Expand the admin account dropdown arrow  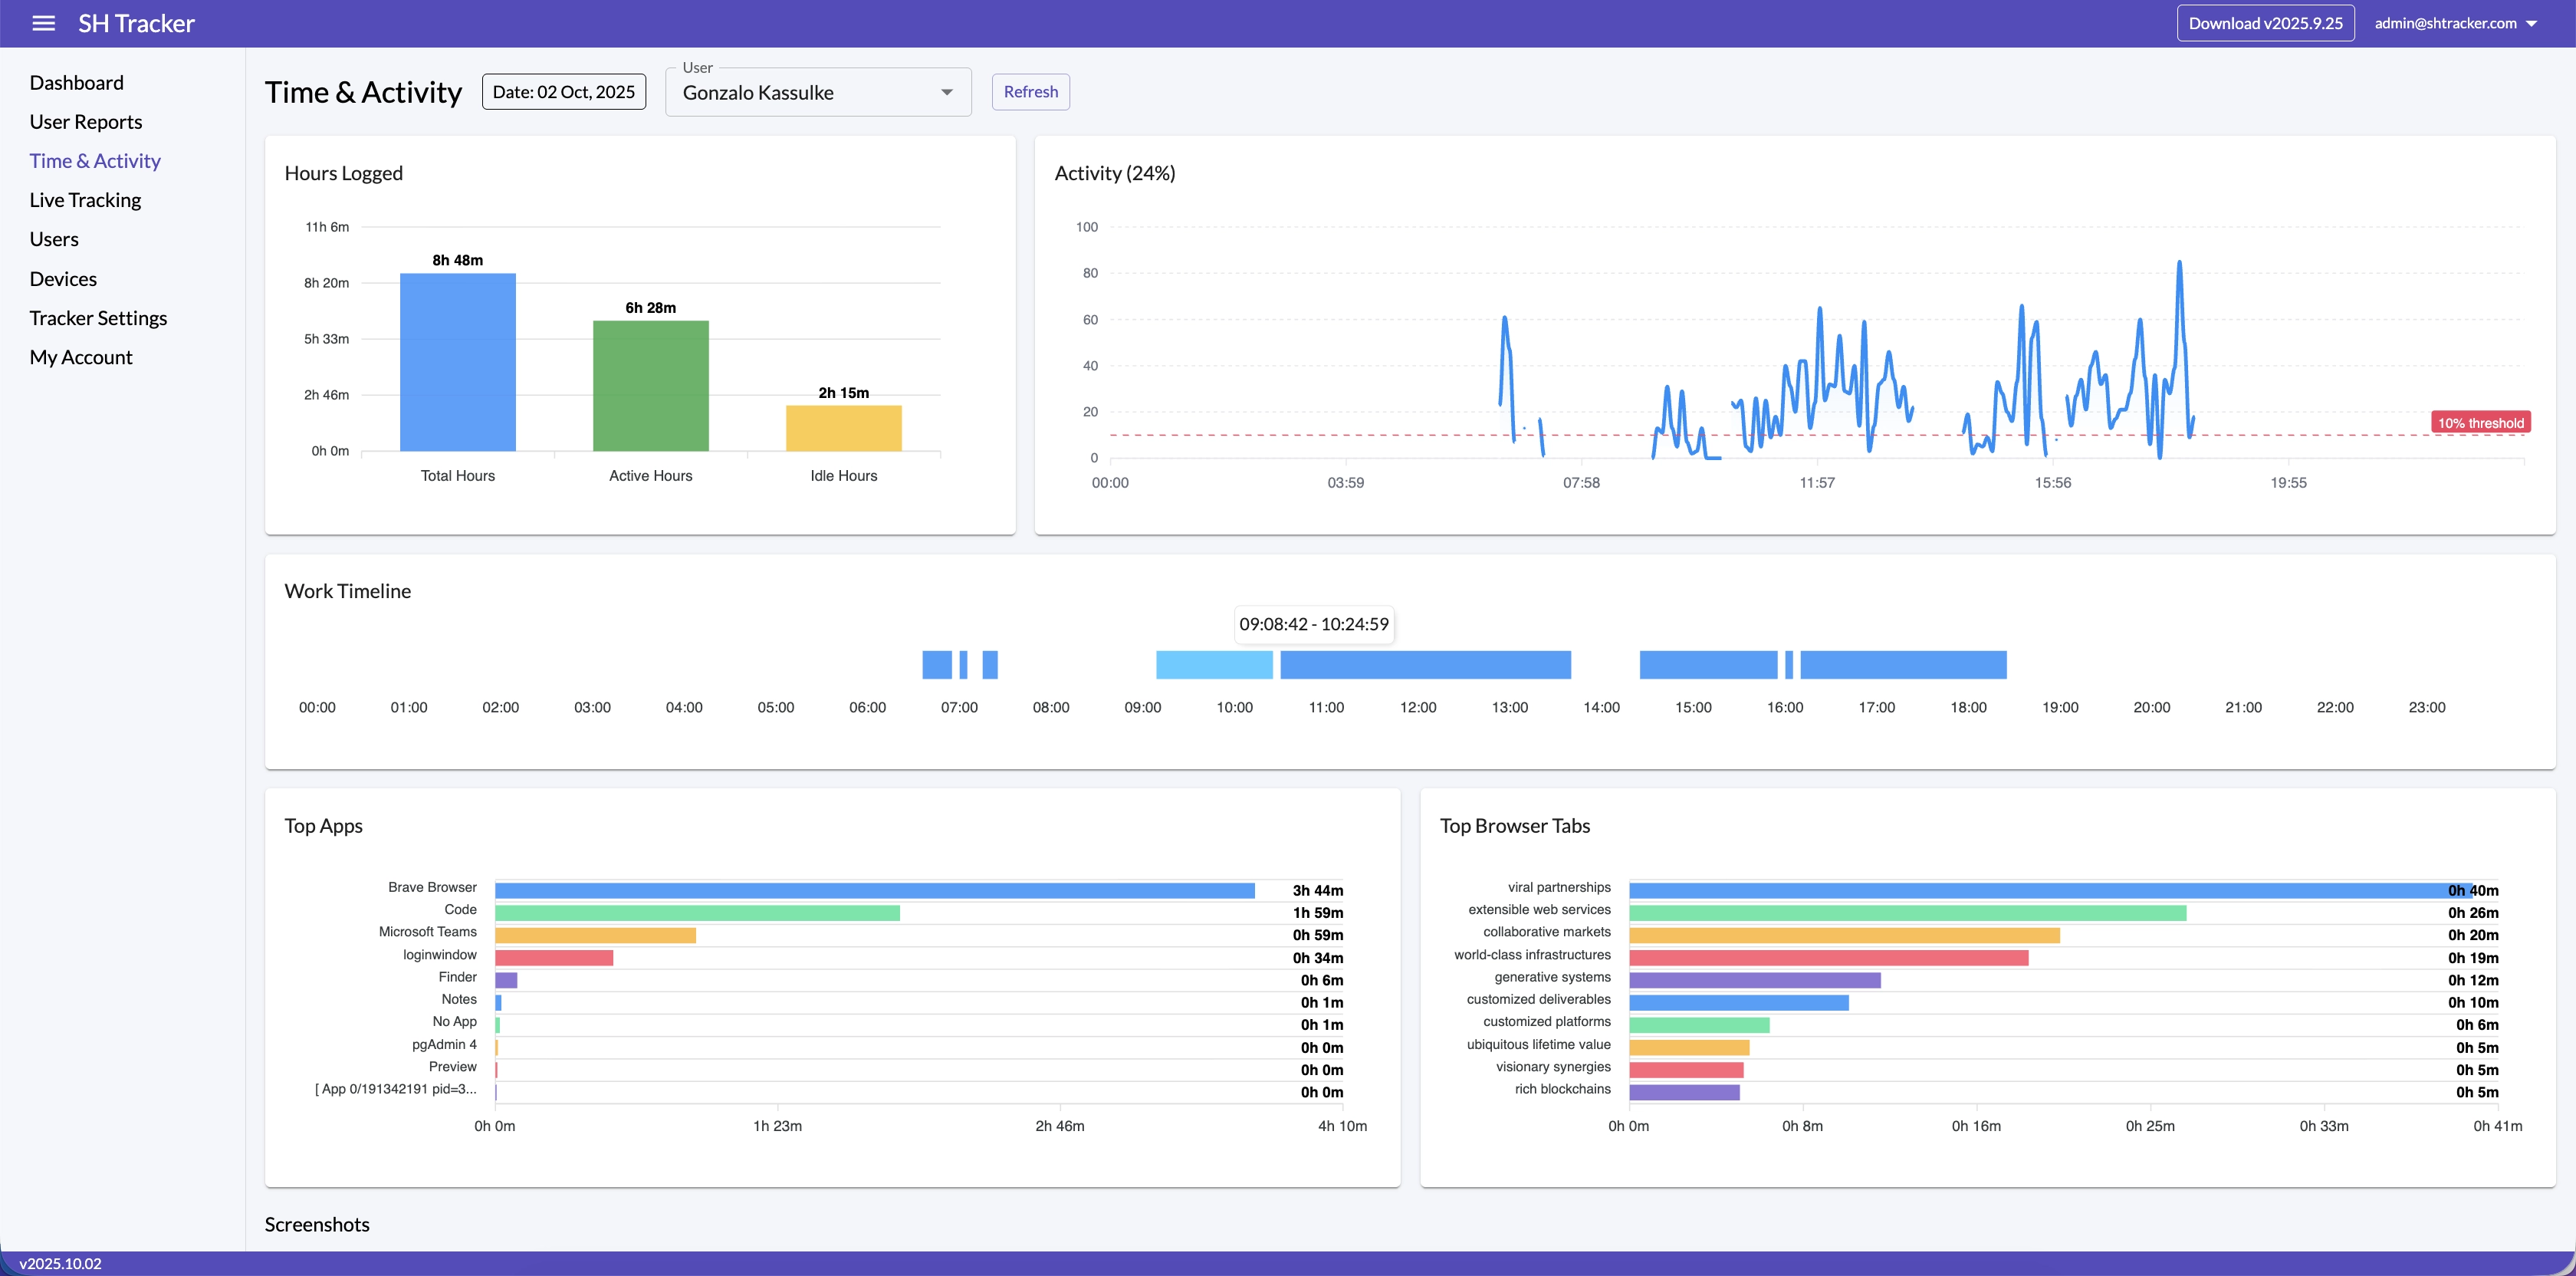click(2531, 24)
